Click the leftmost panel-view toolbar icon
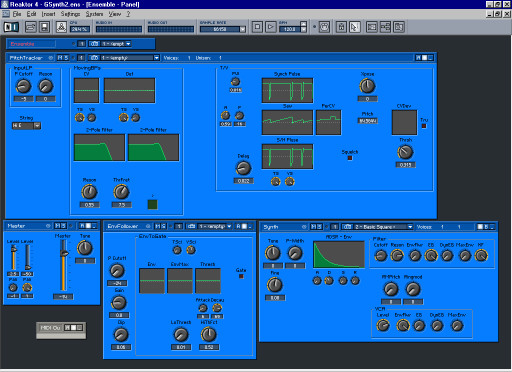The width and height of the screenshot is (512, 372). pyautogui.click(x=11, y=27)
